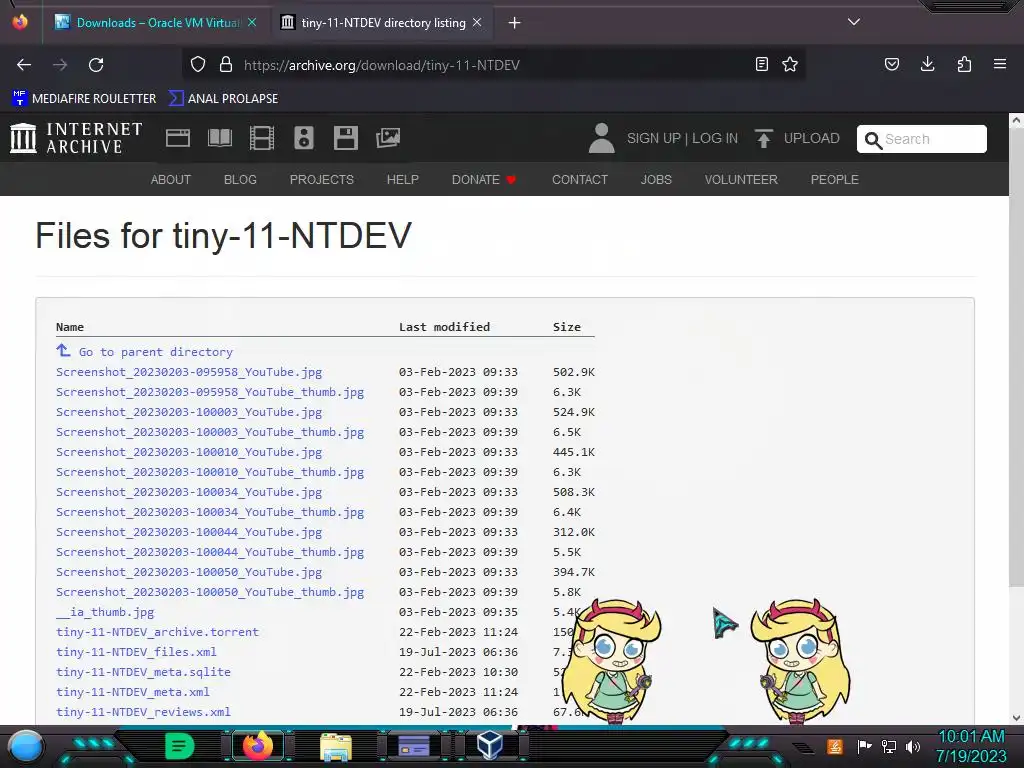The height and width of the screenshot is (768, 1024).
Task: Expand the list all tabs chevron
Action: 854,22
